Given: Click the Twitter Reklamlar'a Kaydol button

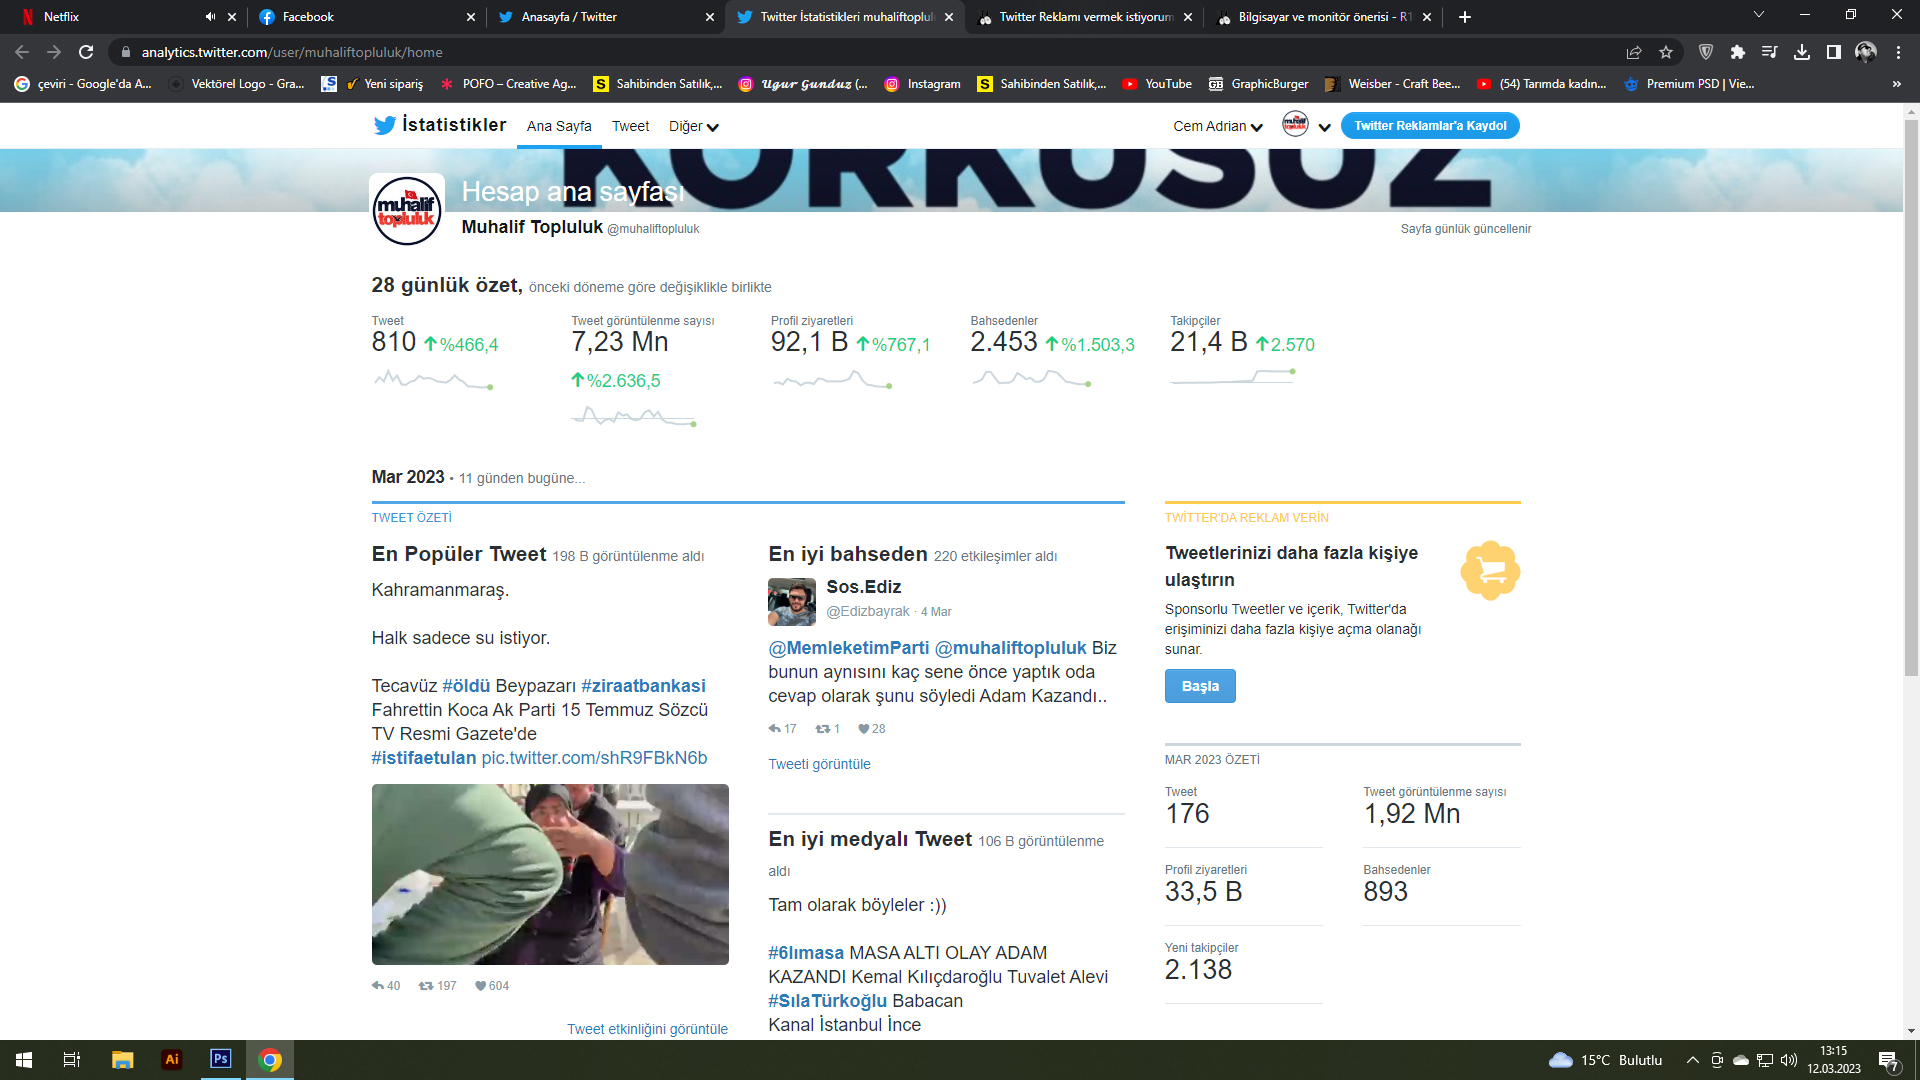Looking at the screenshot, I should pyautogui.click(x=1430, y=126).
